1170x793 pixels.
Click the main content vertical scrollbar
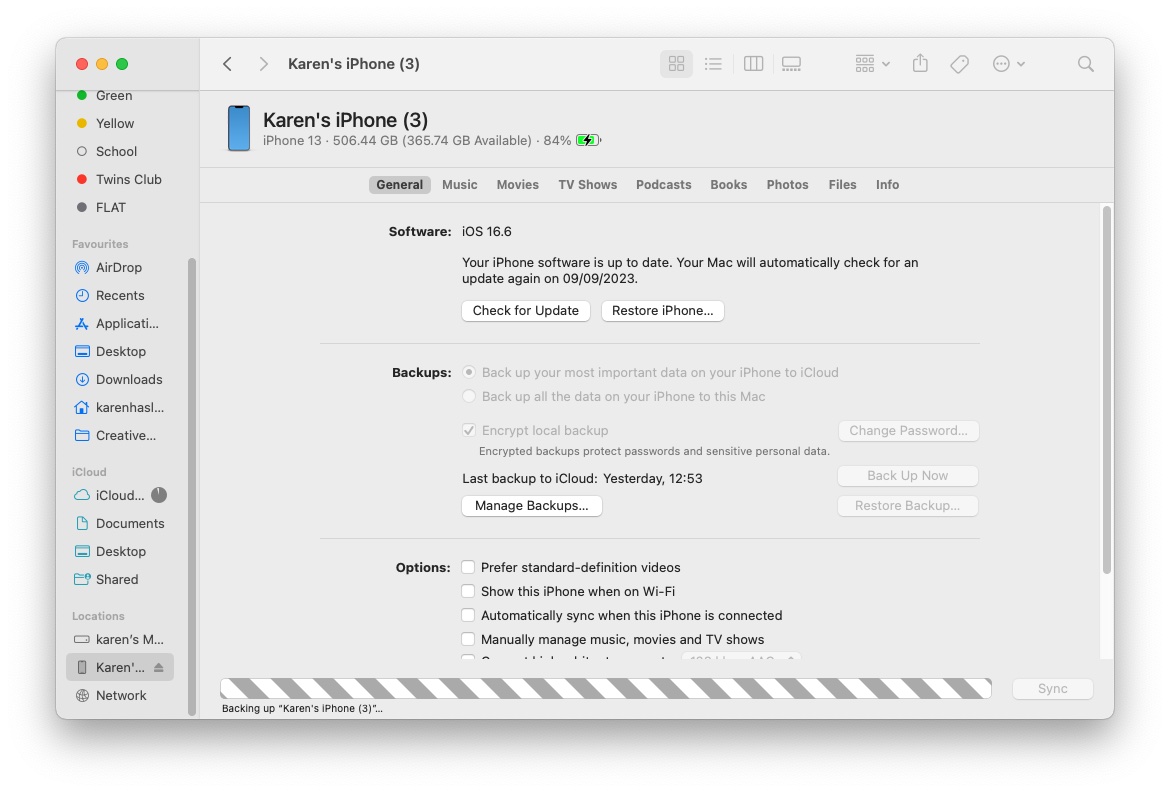point(1107,389)
